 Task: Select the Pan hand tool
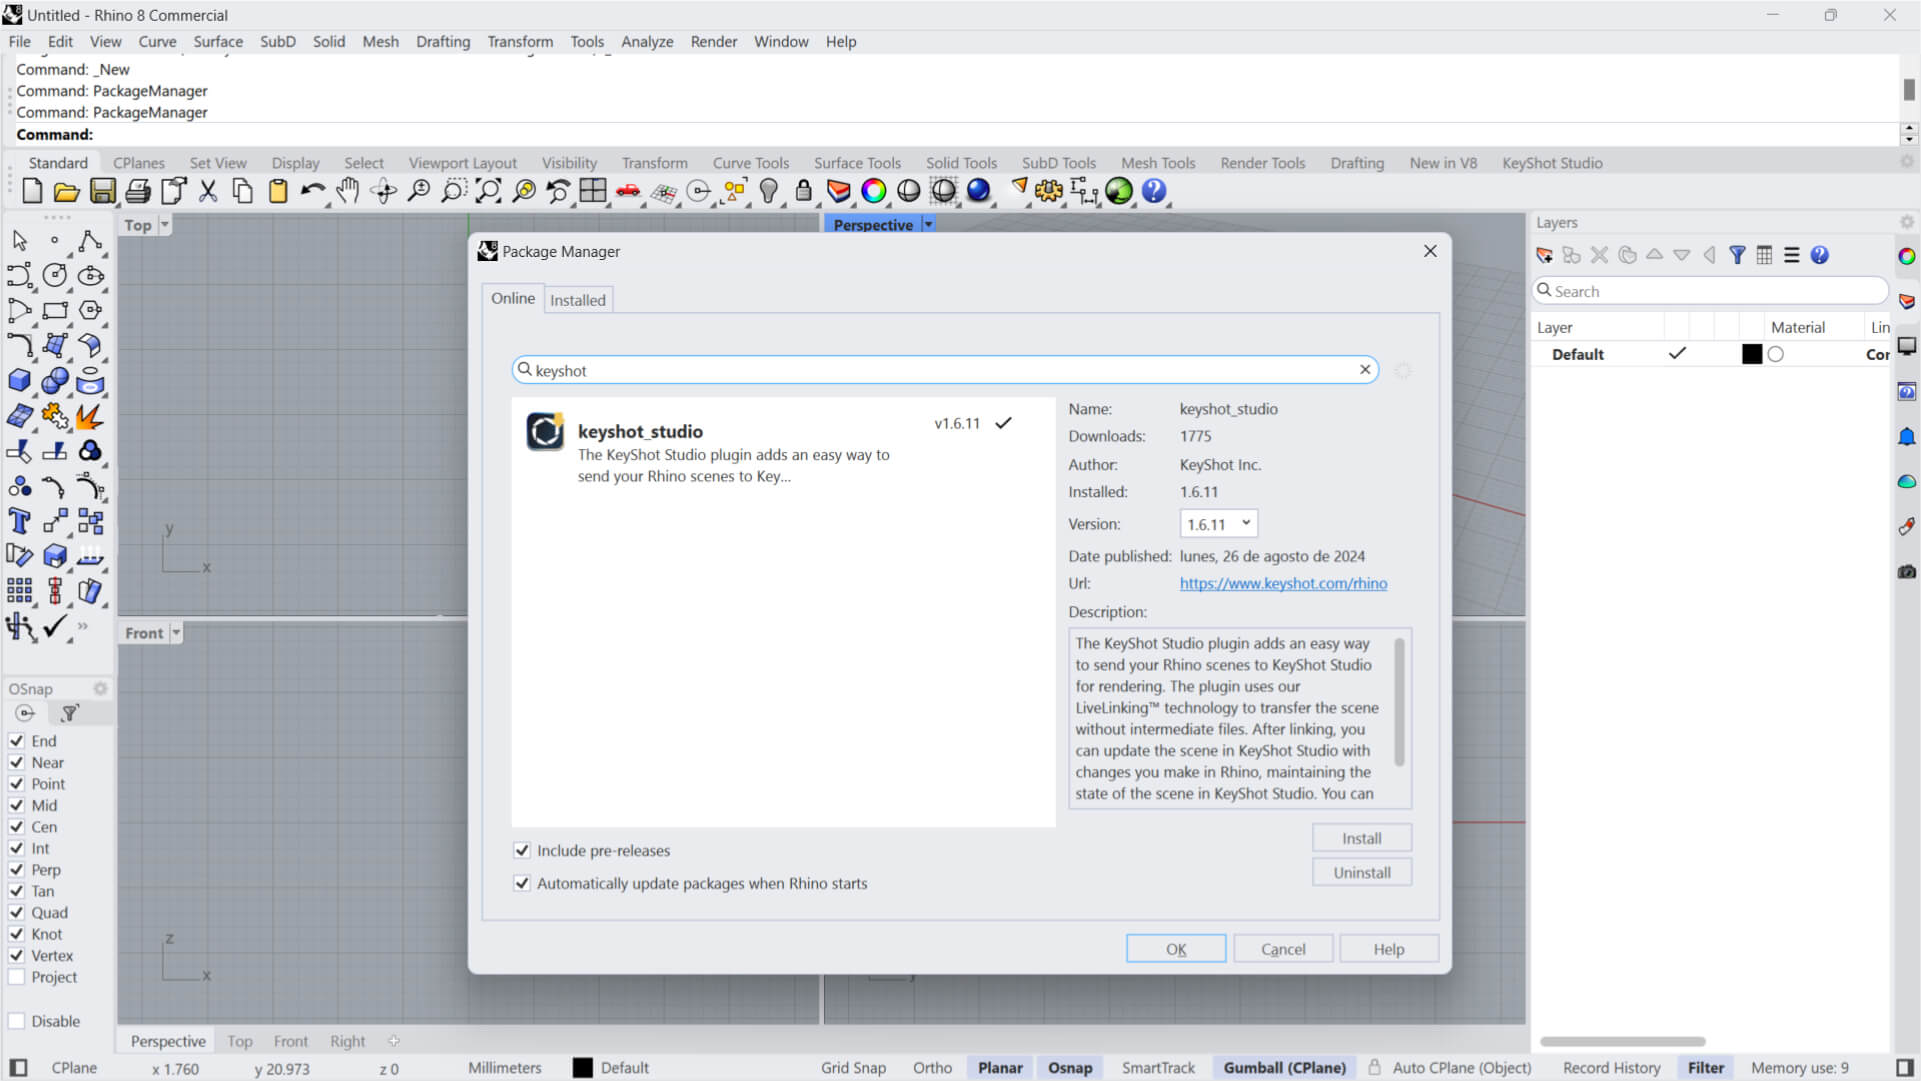pos(348,191)
